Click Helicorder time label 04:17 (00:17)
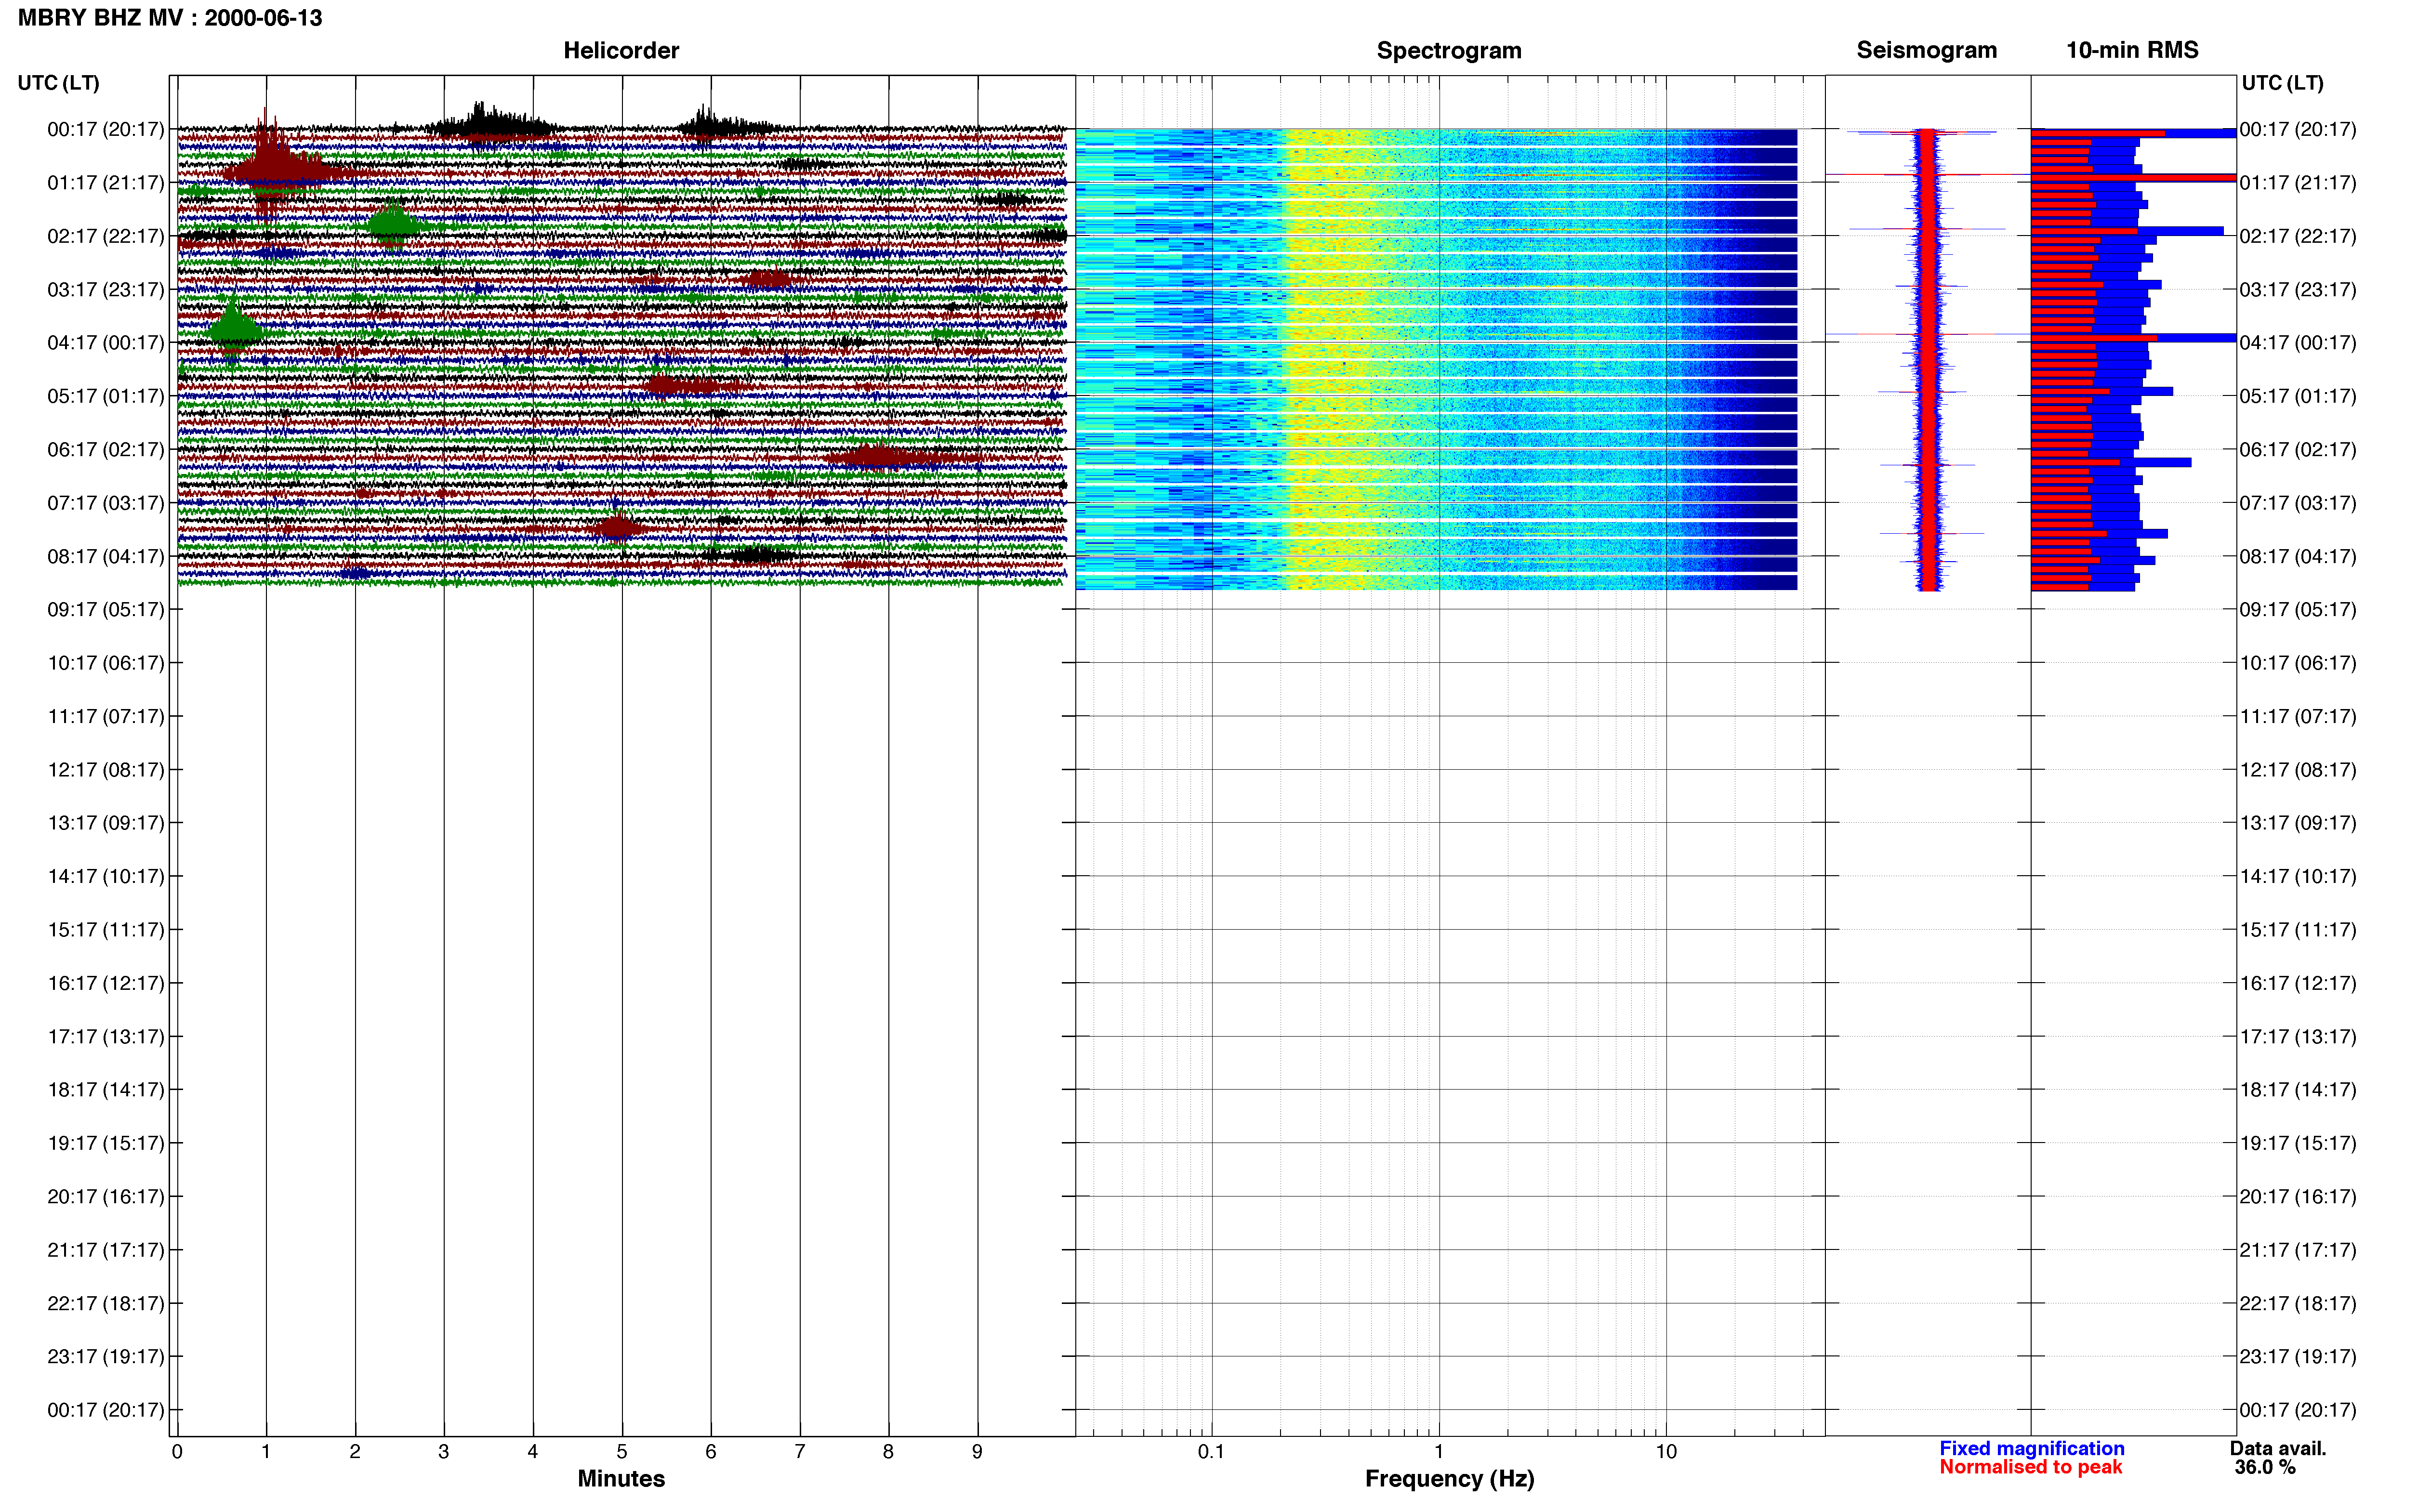 point(106,343)
